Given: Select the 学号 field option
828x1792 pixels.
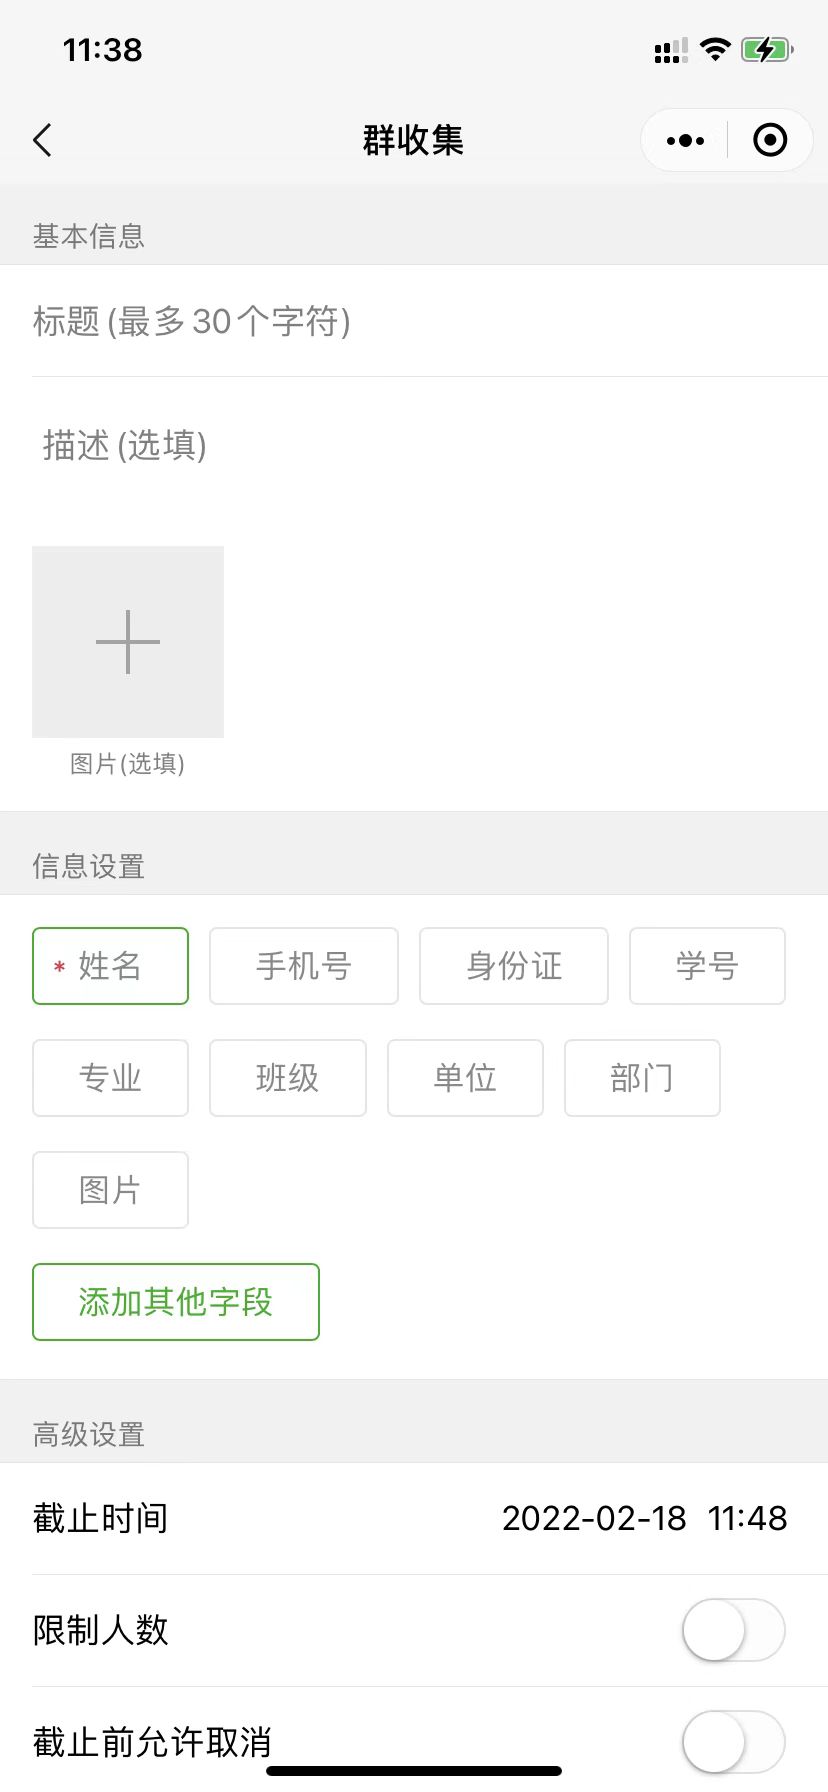Looking at the screenshot, I should coord(706,966).
